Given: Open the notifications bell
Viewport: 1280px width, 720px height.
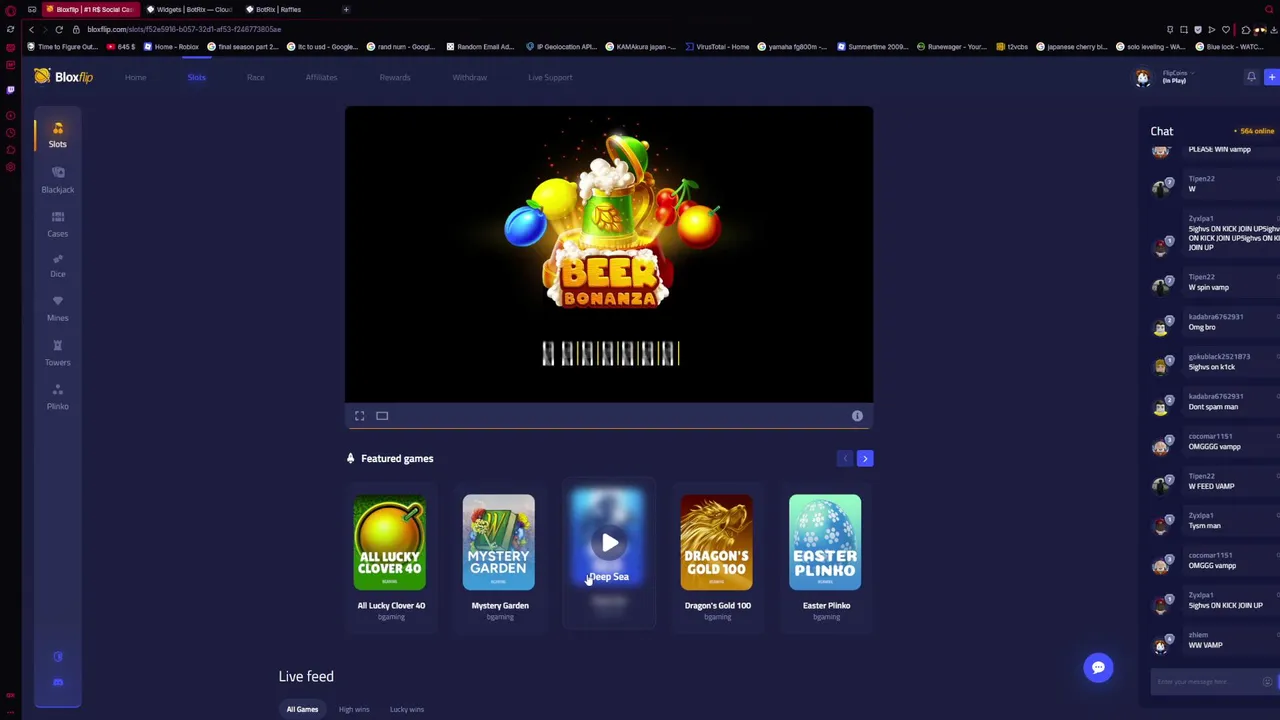Looking at the screenshot, I should click(1251, 77).
